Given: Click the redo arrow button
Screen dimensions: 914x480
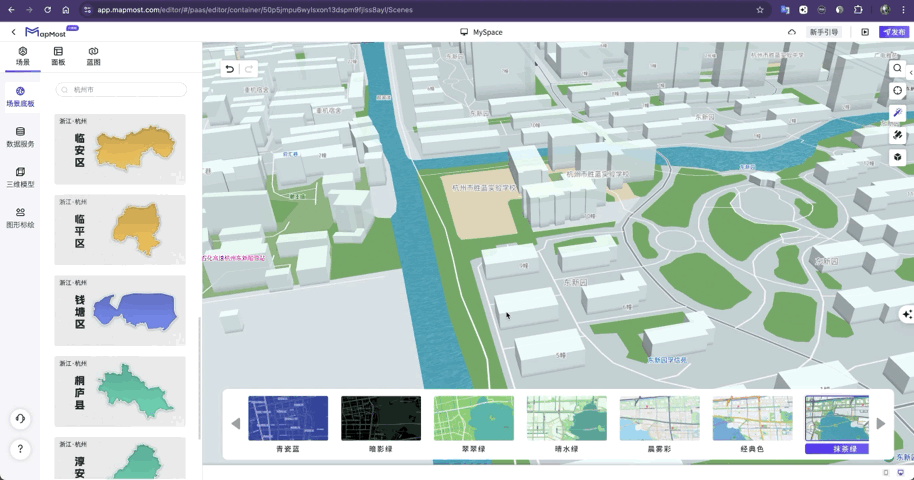Looking at the screenshot, I should 248,69.
